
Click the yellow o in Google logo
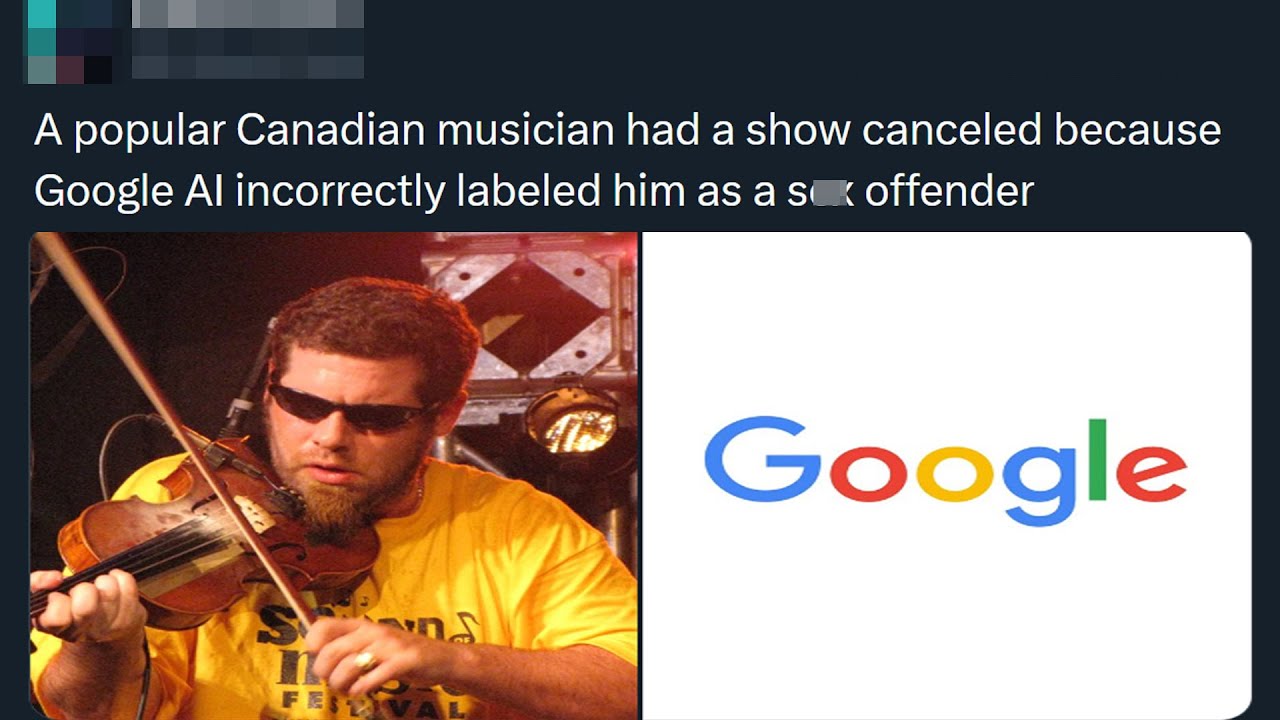coord(955,472)
